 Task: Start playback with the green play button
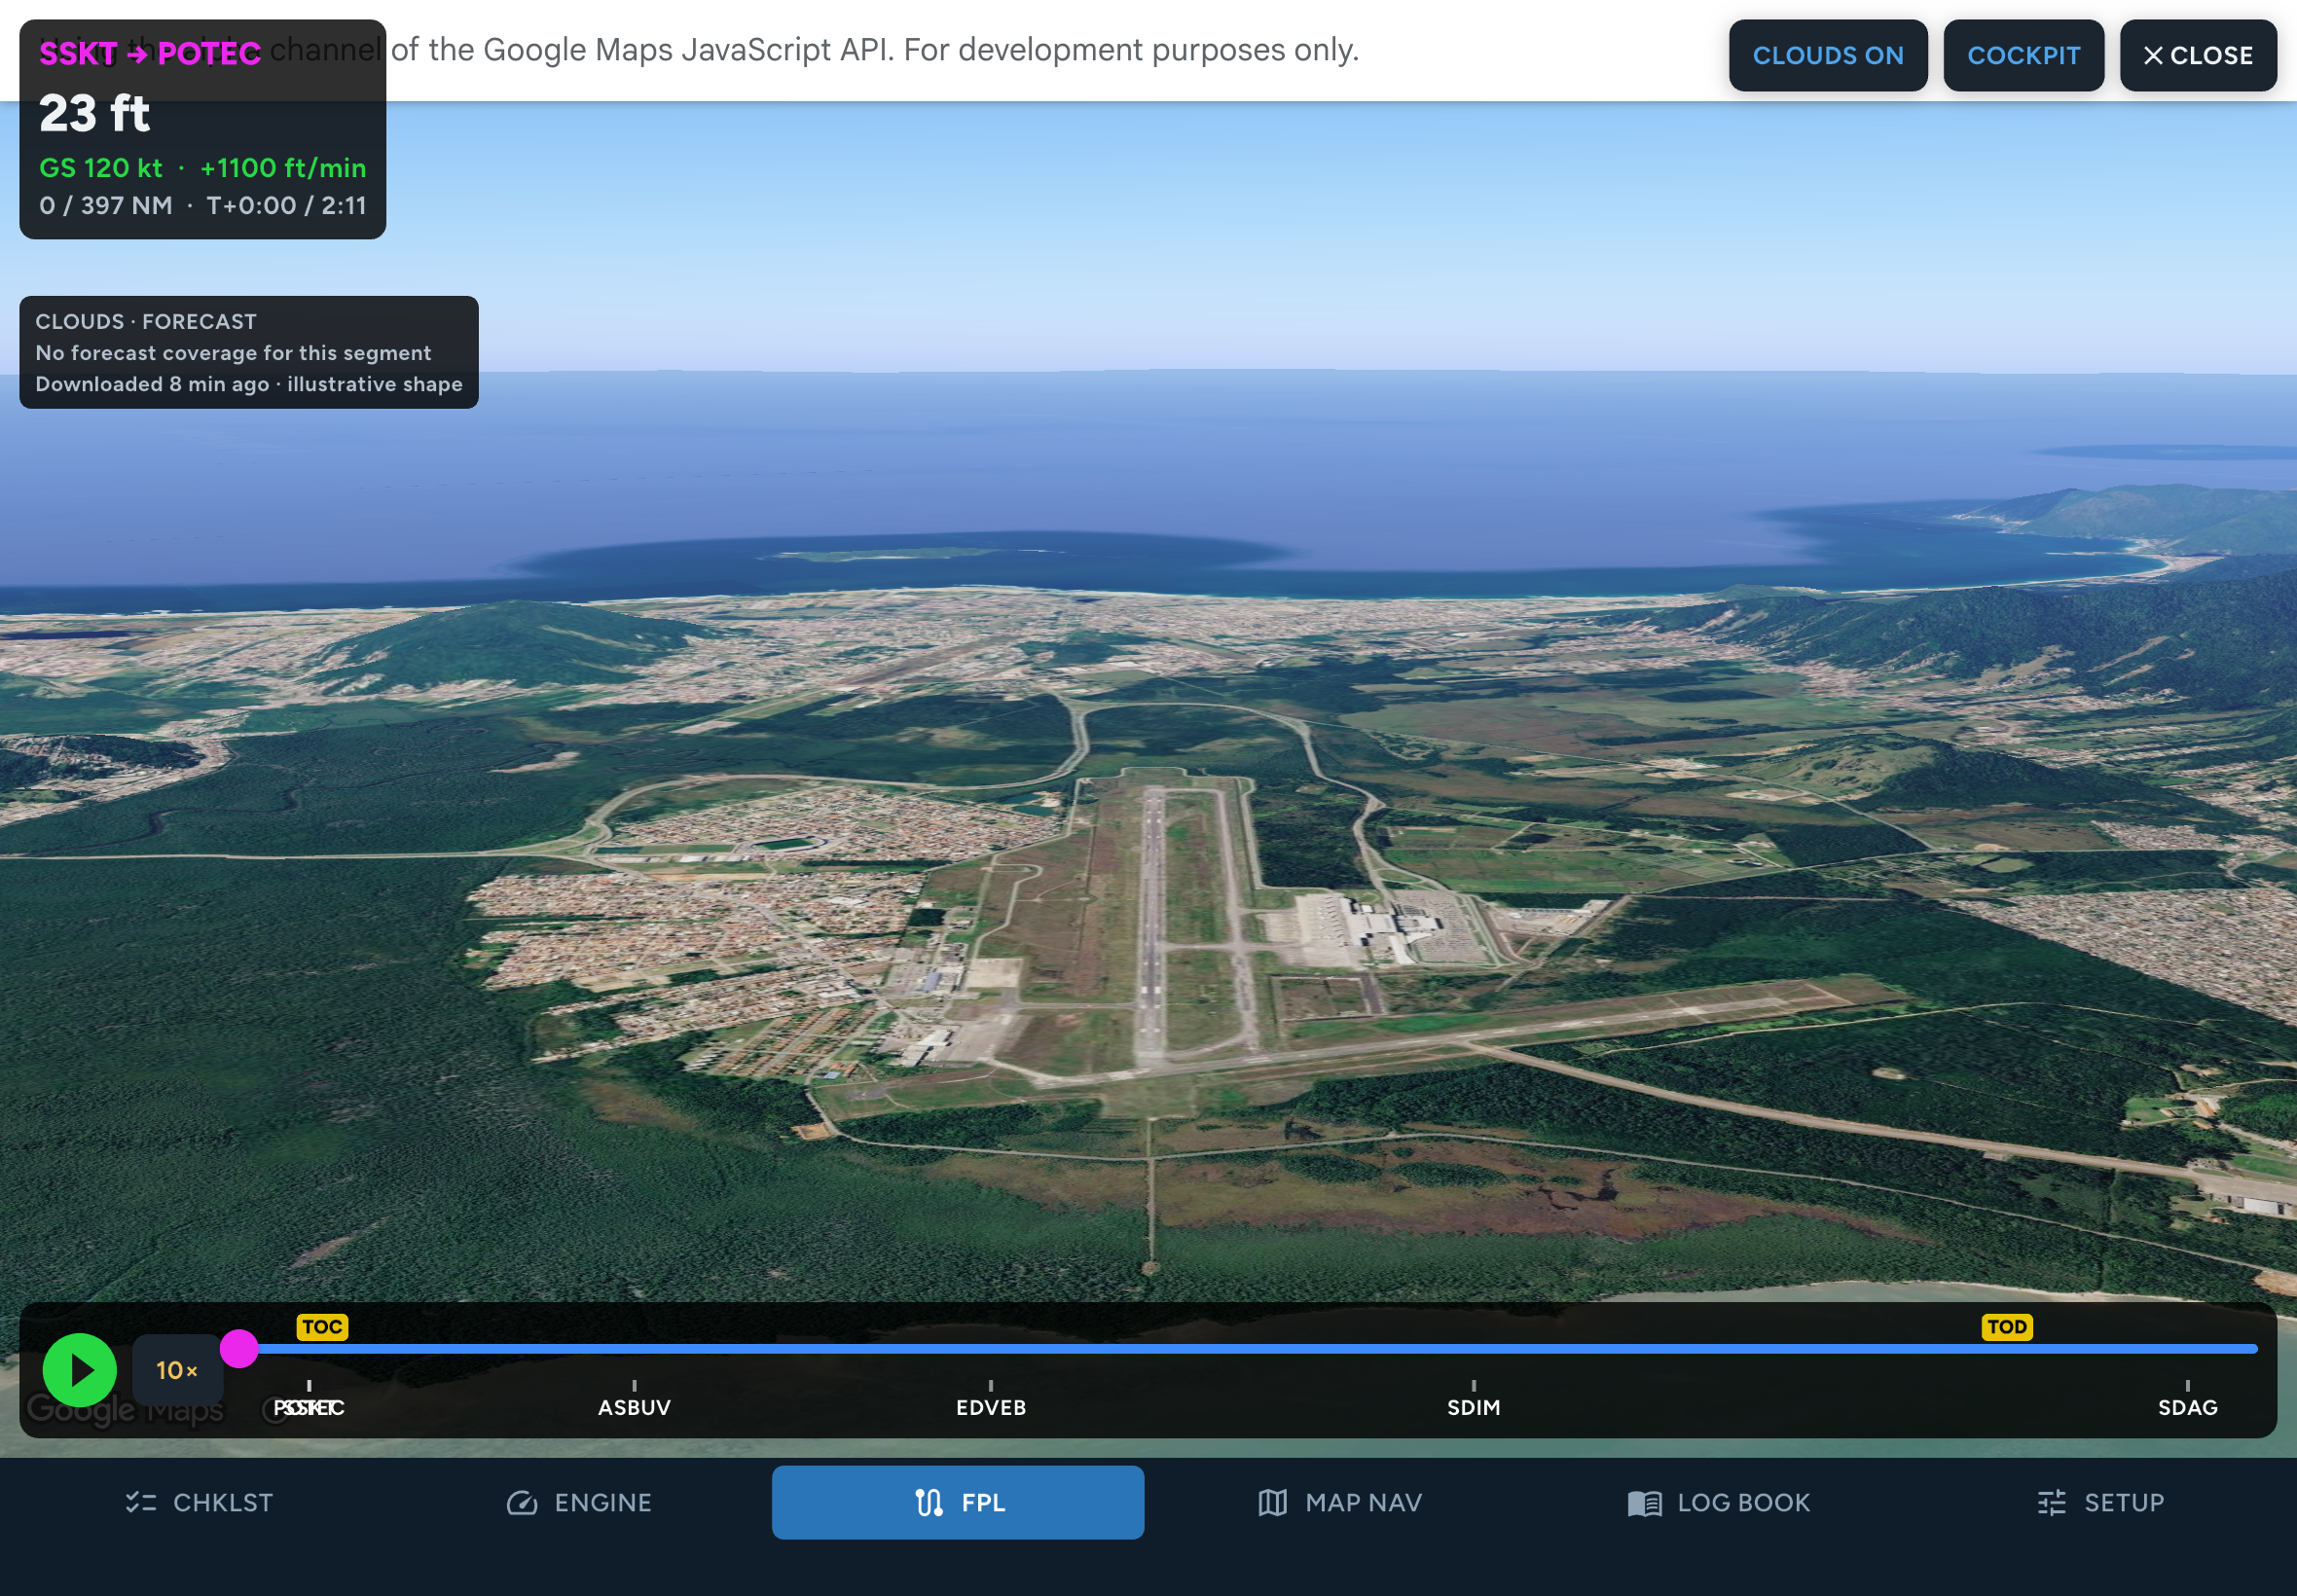click(80, 1370)
